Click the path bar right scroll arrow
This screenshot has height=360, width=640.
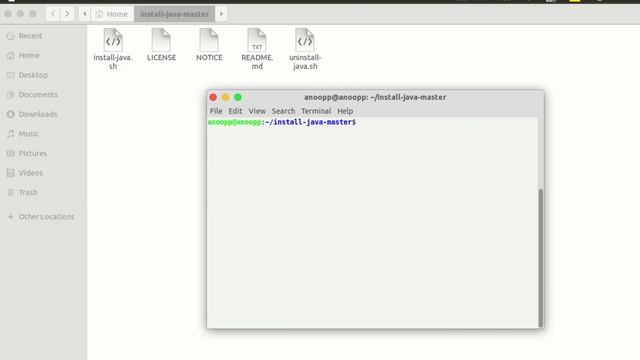tap(221, 14)
